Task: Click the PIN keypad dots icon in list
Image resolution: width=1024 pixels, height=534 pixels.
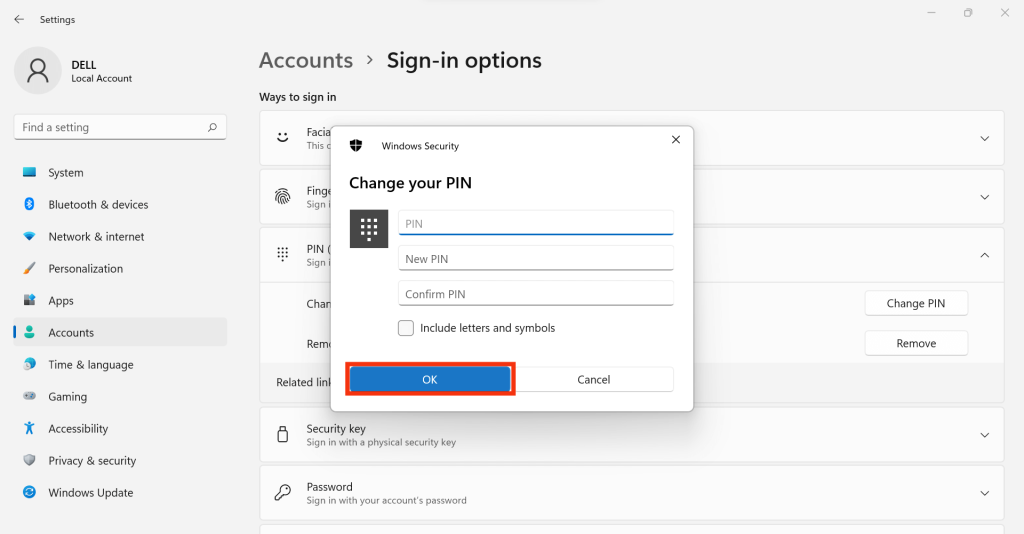Action: coord(283,255)
